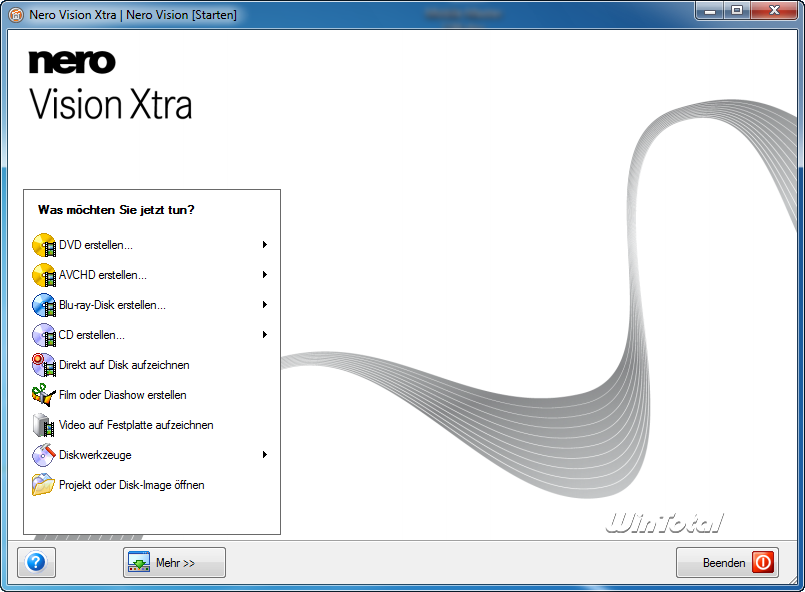Expand the DVD erstellen submenu arrow
This screenshot has width=805, height=592.
coord(265,245)
